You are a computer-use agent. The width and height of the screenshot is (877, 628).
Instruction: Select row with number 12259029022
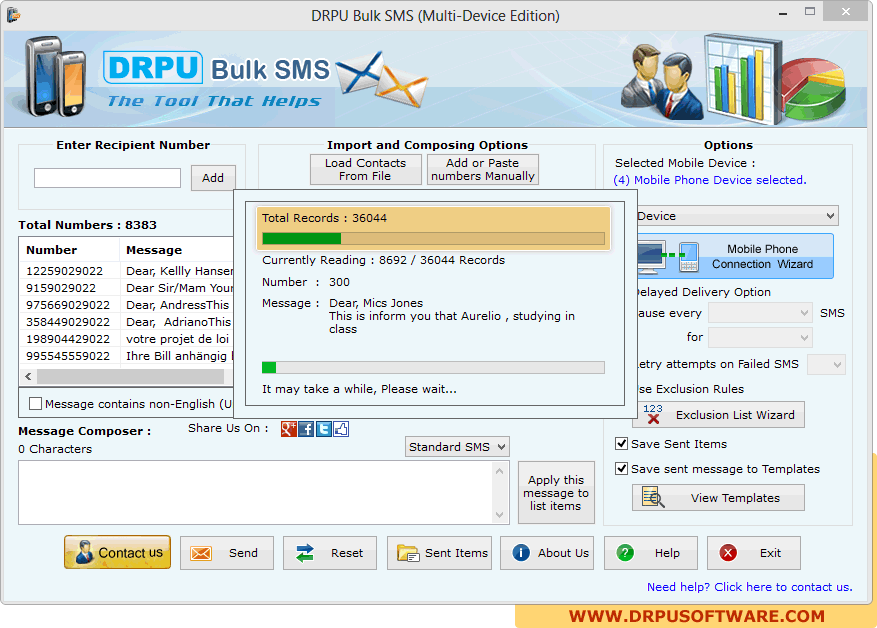(x=126, y=271)
